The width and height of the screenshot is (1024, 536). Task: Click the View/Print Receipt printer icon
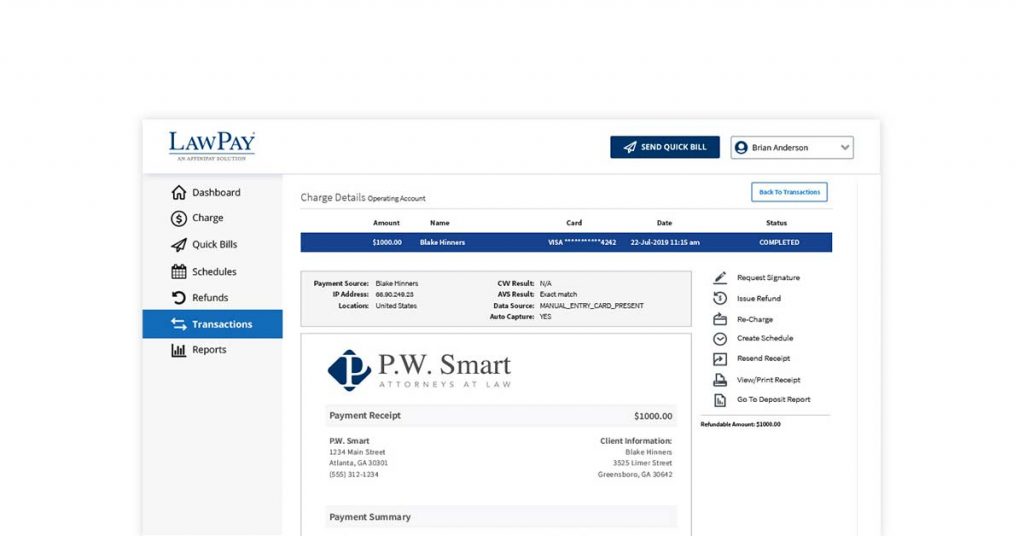(720, 379)
